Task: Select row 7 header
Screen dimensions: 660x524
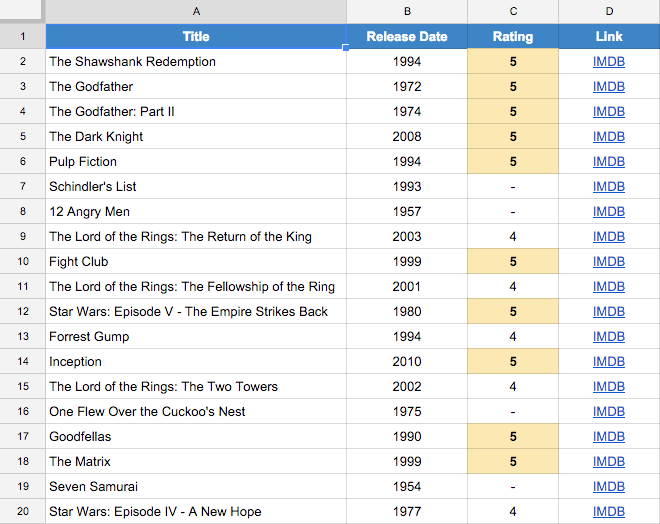Action: click(22, 187)
